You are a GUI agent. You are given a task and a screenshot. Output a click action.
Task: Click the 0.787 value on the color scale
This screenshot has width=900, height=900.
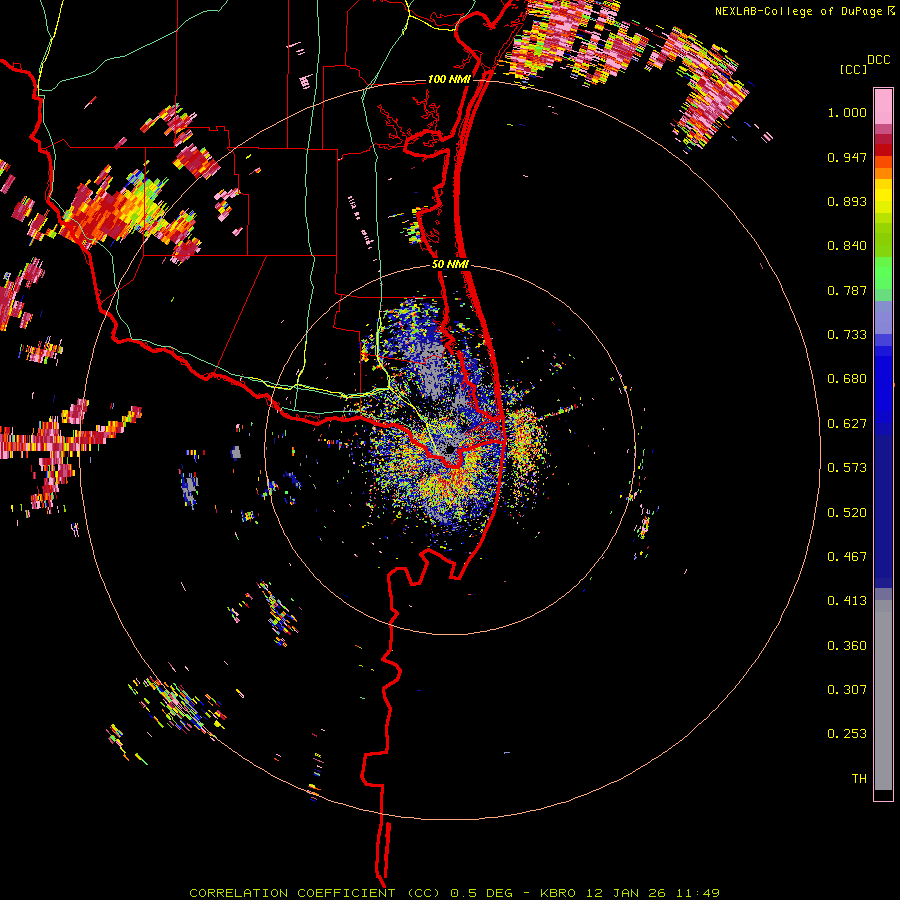click(x=847, y=290)
